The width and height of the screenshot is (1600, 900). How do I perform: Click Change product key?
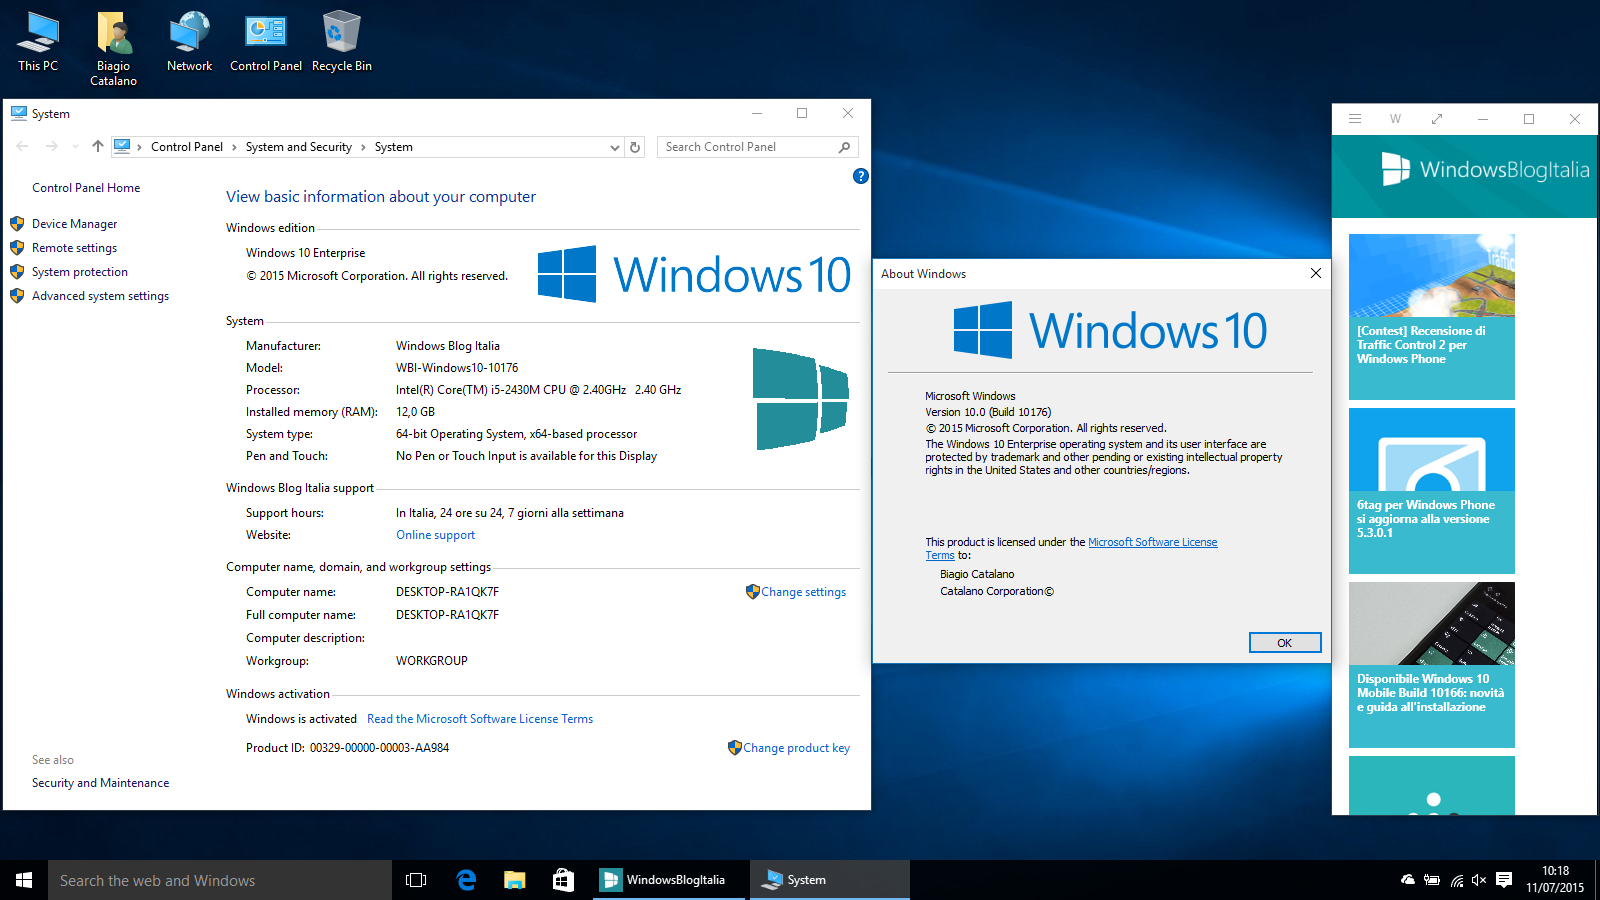click(x=796, y=748)
